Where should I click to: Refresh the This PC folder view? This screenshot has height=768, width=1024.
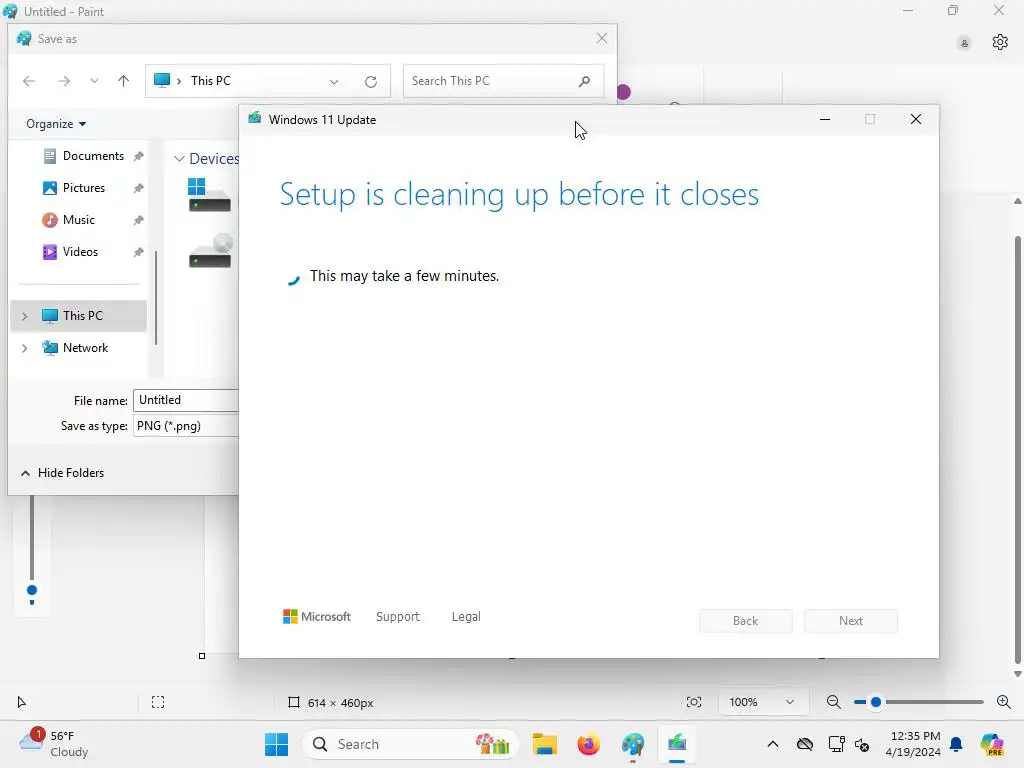click(x=371, y=82)
